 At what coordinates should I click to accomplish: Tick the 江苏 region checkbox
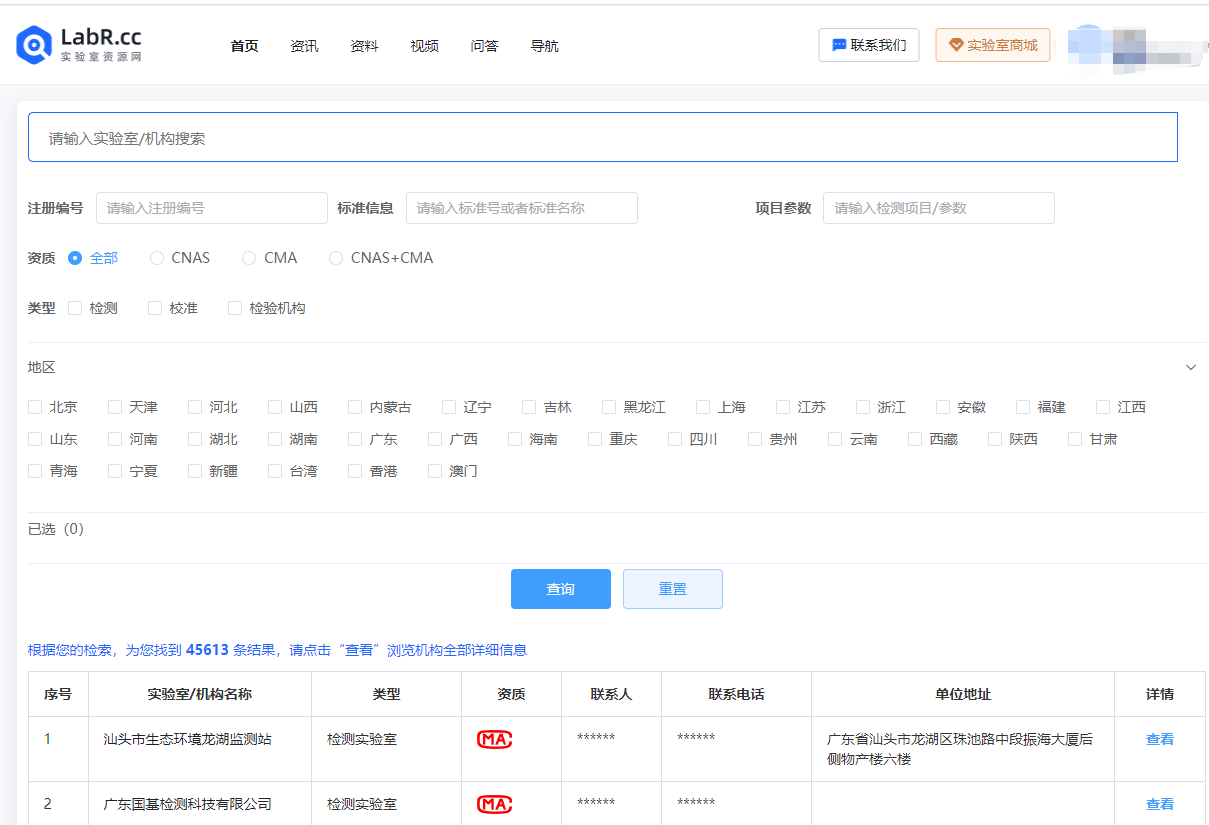[783, 407]
